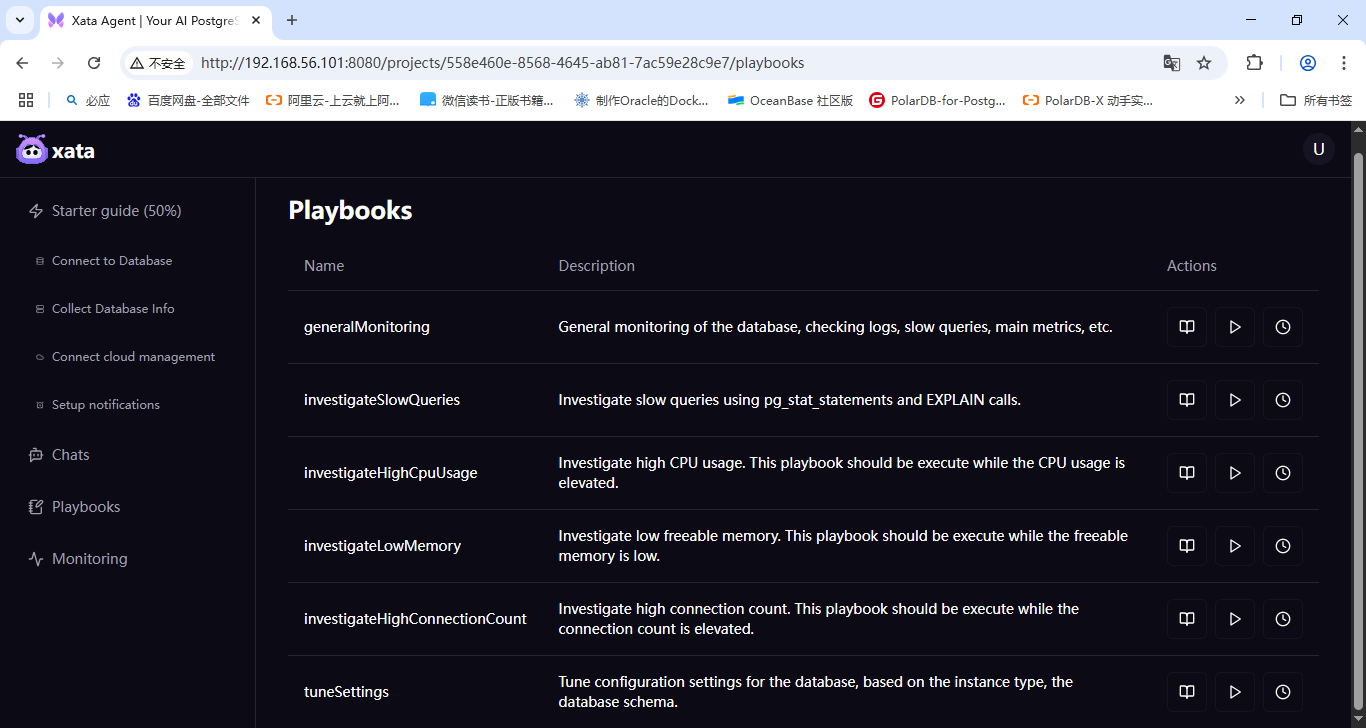Viewport: 1366px width, 728px height.
Task: Open the Chats section in the sidebar
Action: 68,454
